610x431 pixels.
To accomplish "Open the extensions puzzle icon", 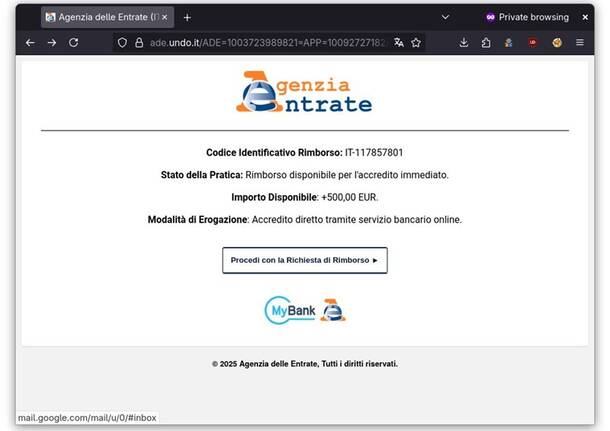I will (486, 42).
